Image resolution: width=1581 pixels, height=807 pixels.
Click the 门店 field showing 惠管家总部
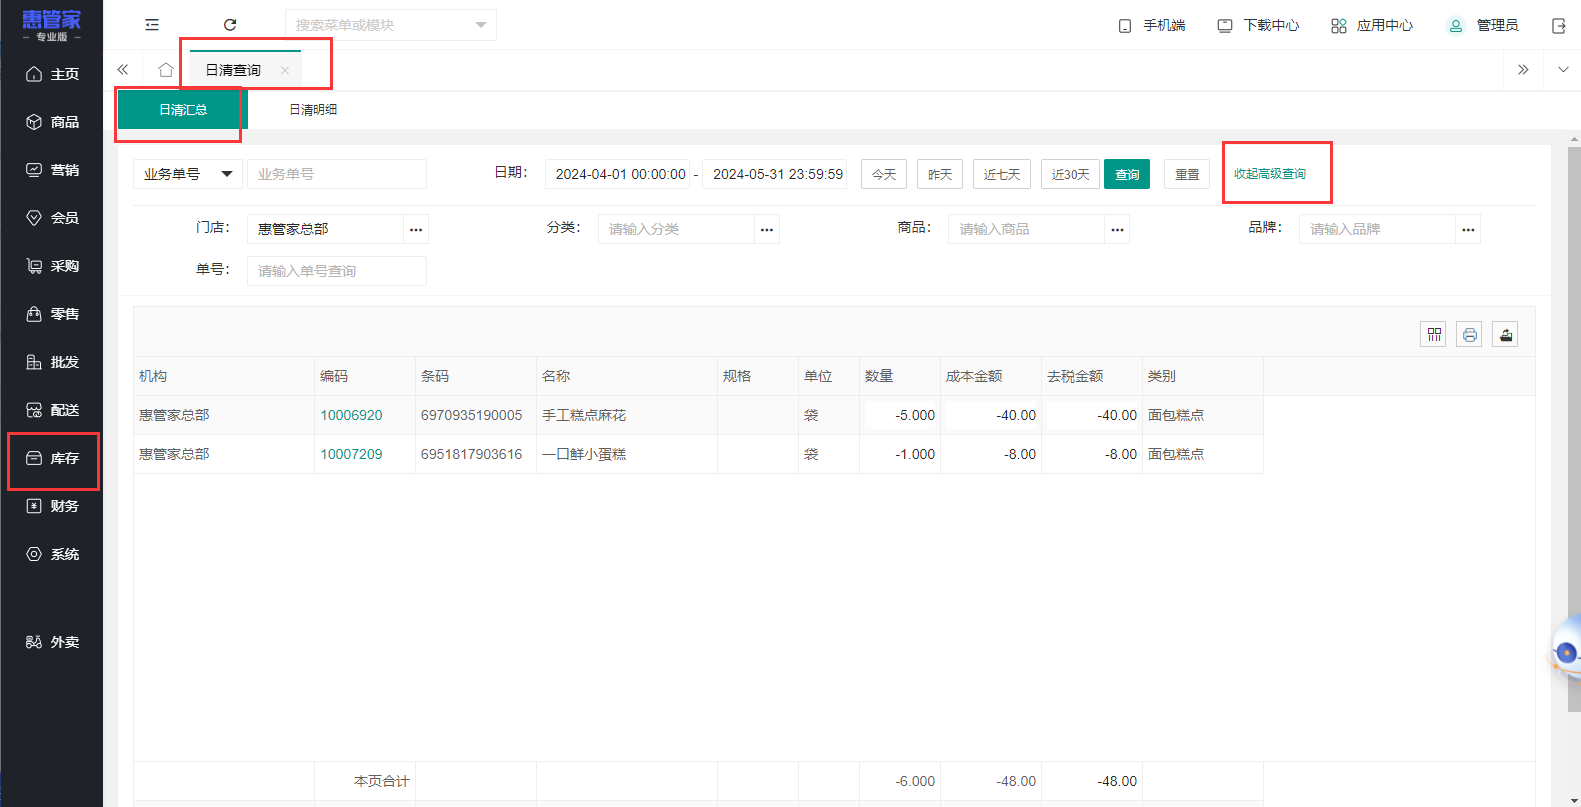click(326, 229)
